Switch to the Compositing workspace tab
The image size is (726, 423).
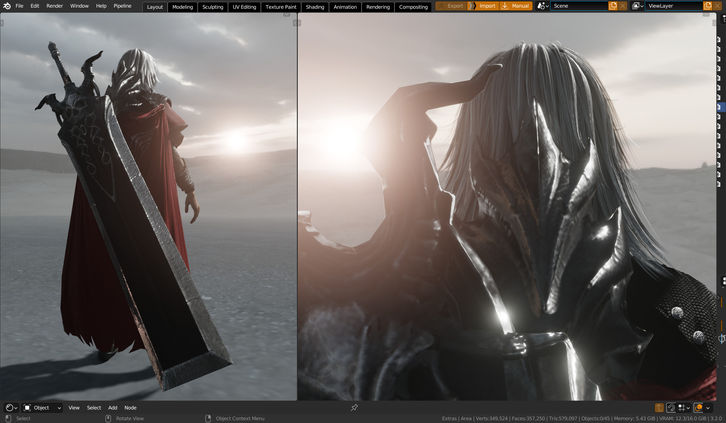[413, 7]
